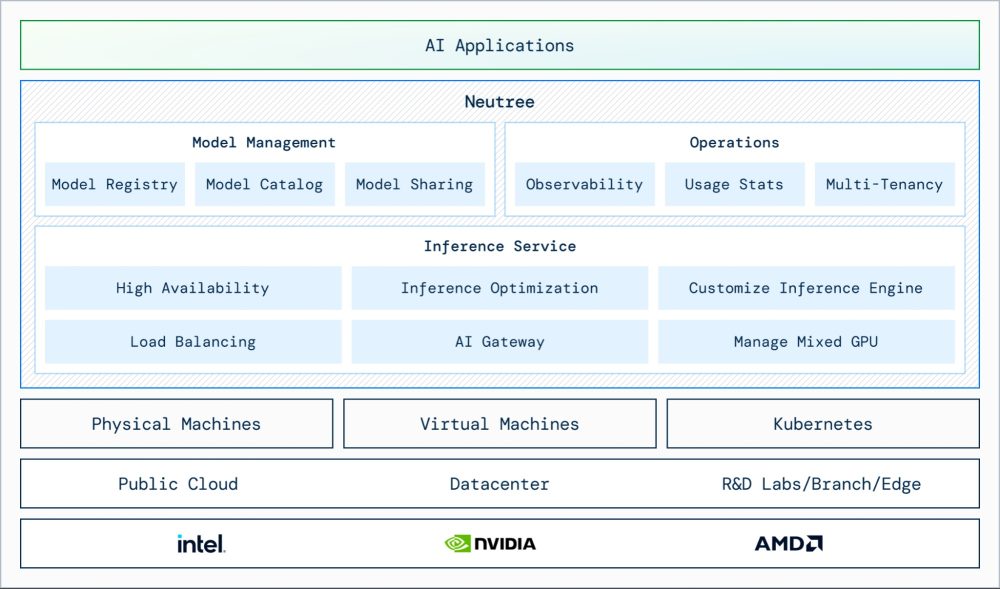
Task: Click the Physical Machines box
Action: [x=176, y=424]
